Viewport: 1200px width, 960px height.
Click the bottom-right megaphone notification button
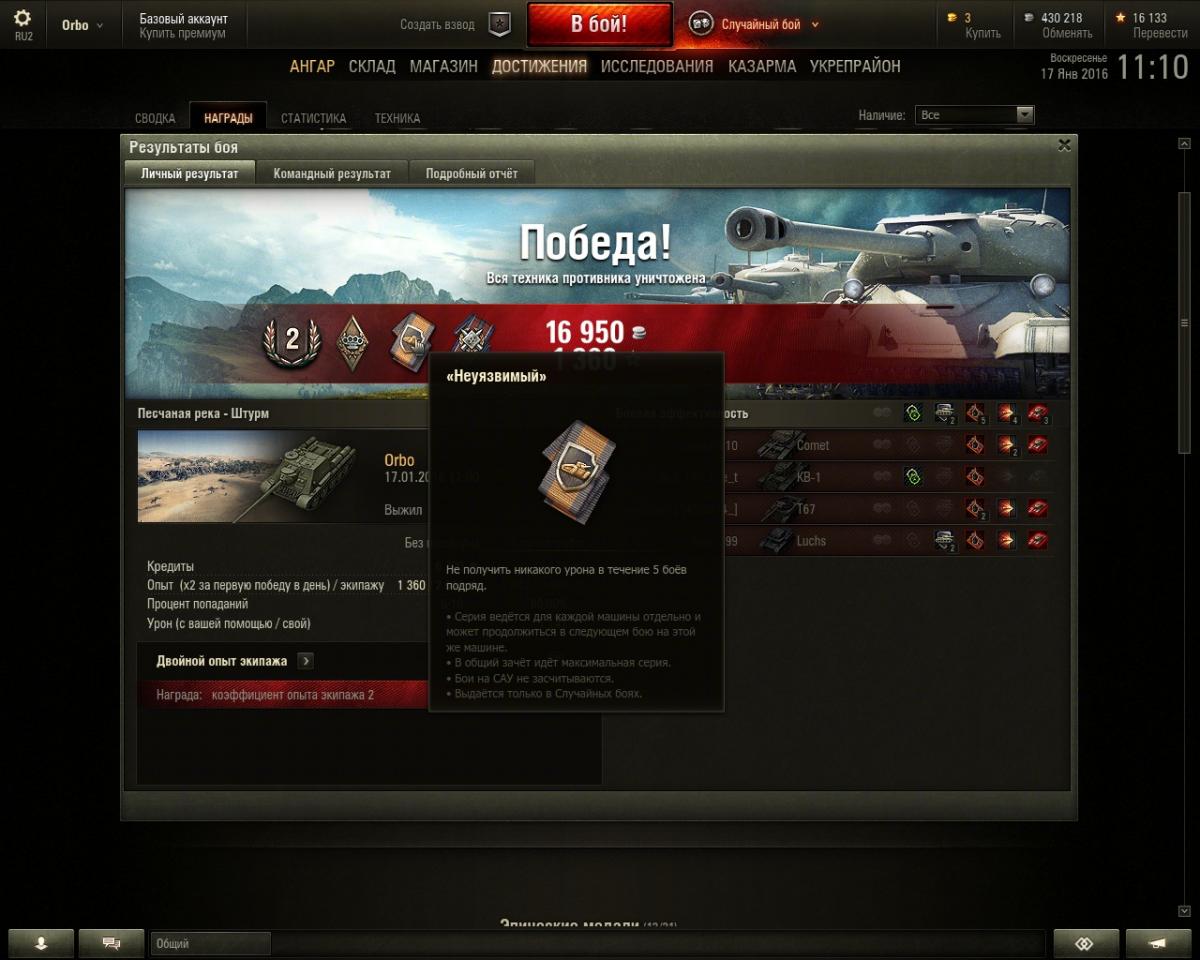click(1158, 943)
